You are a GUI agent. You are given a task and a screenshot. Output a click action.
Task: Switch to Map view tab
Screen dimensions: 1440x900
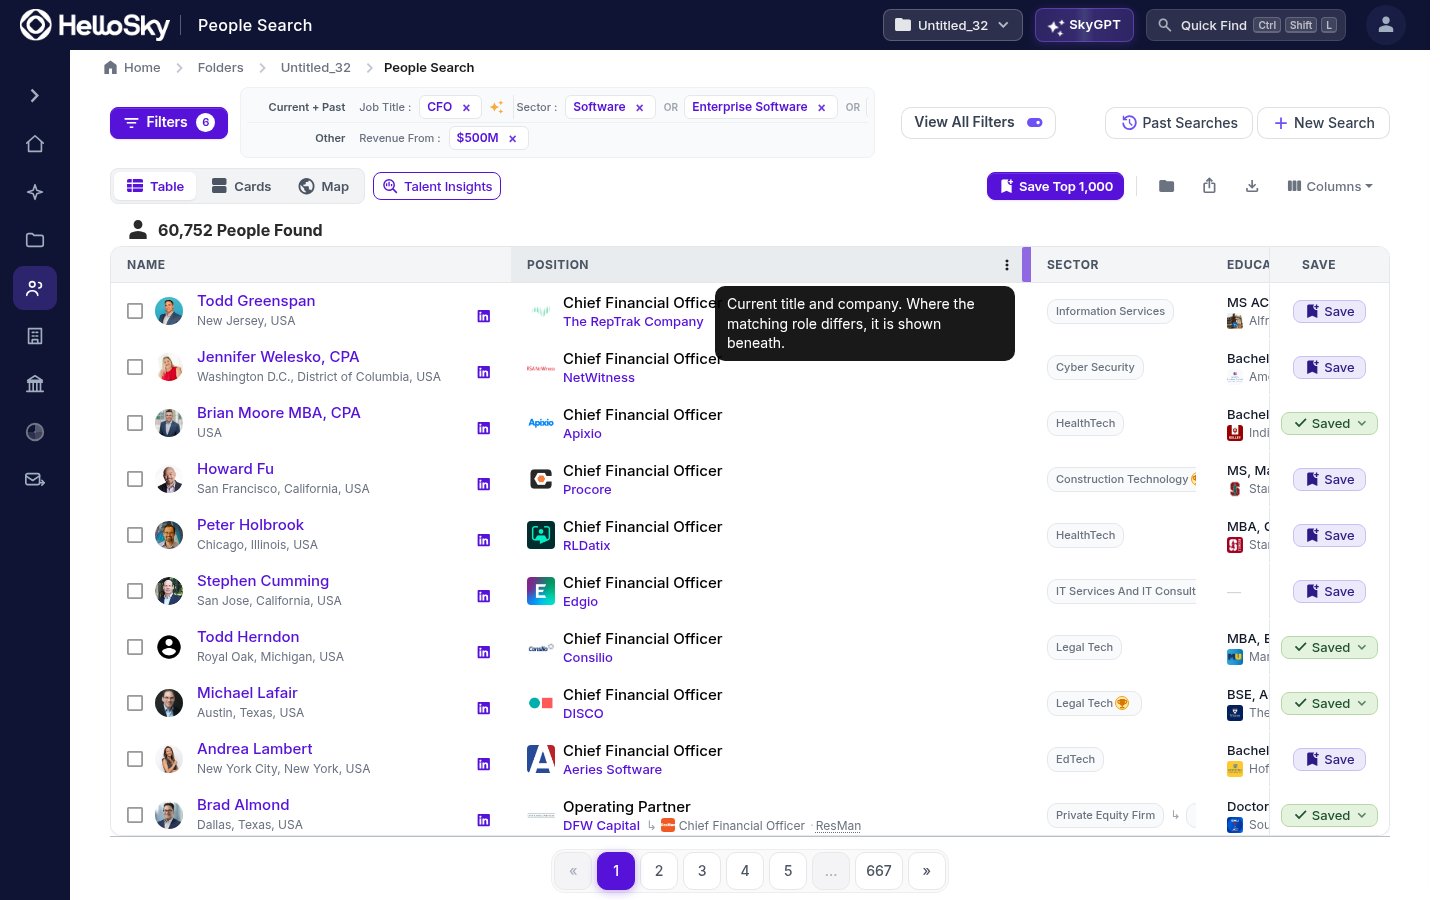point(324,186)
